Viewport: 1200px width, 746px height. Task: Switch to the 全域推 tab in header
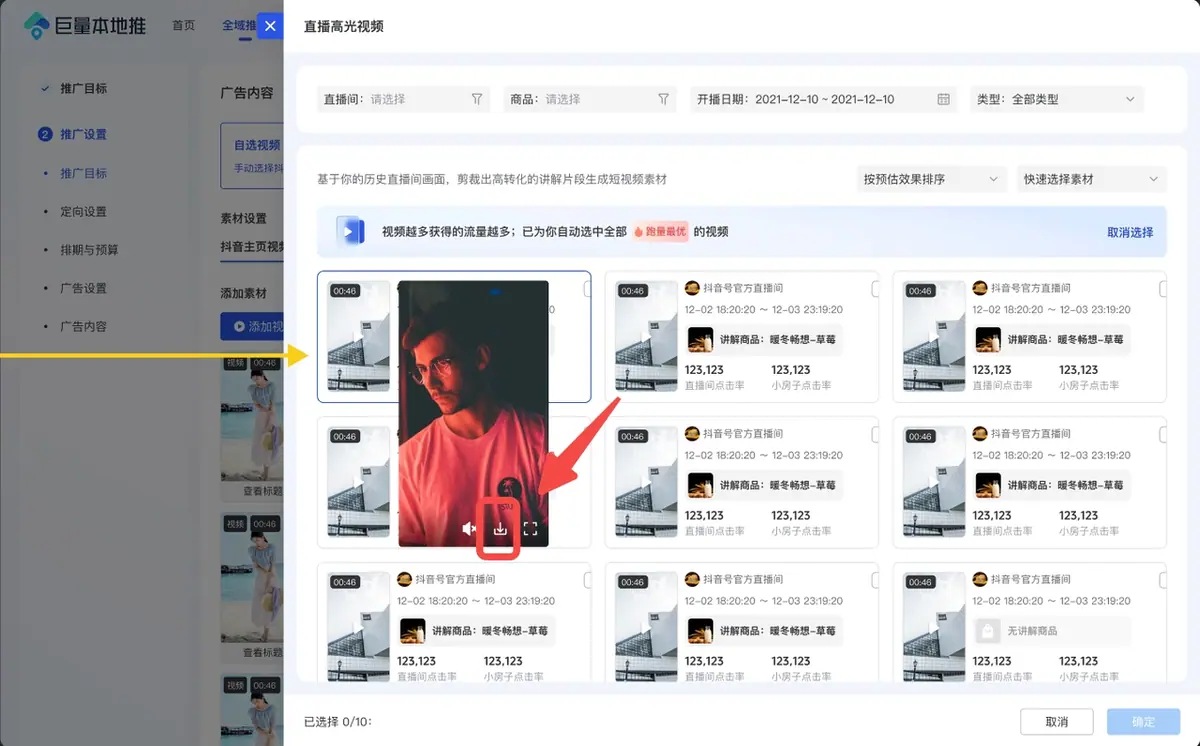click(239, 26)
